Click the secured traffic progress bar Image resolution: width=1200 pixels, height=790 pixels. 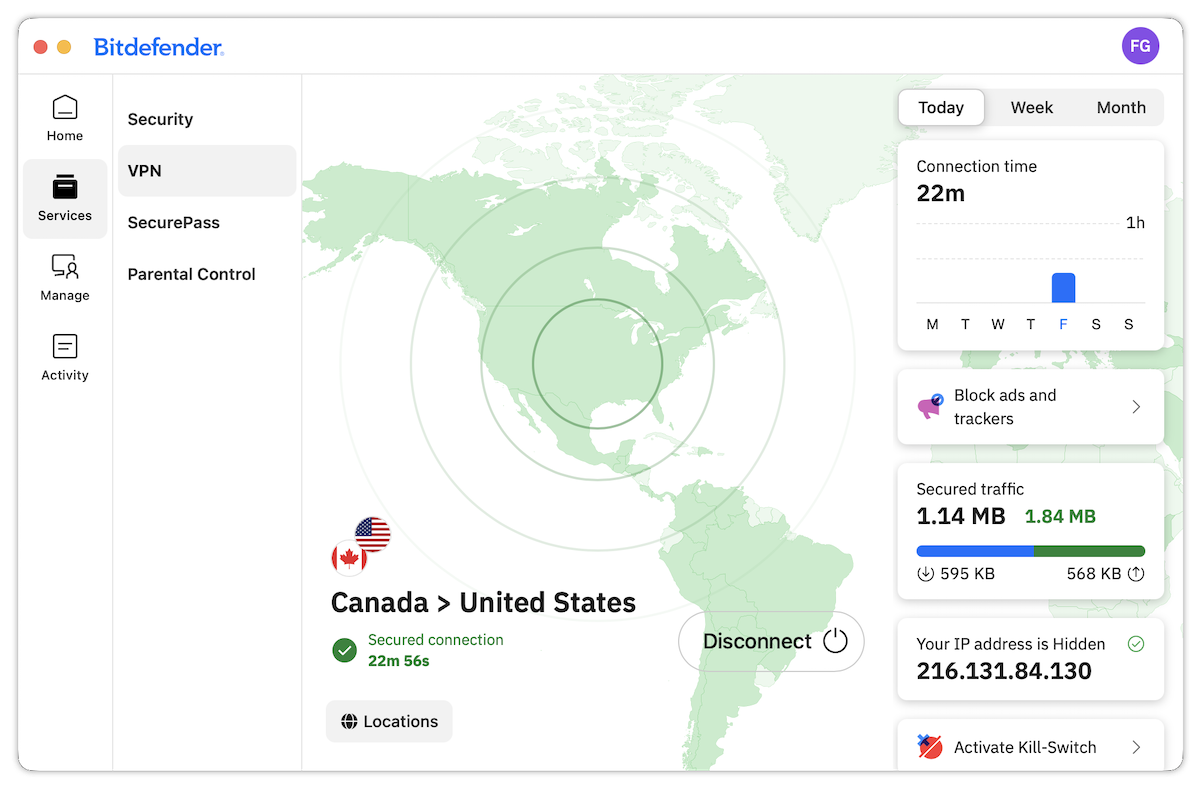tap(1031, 551)
